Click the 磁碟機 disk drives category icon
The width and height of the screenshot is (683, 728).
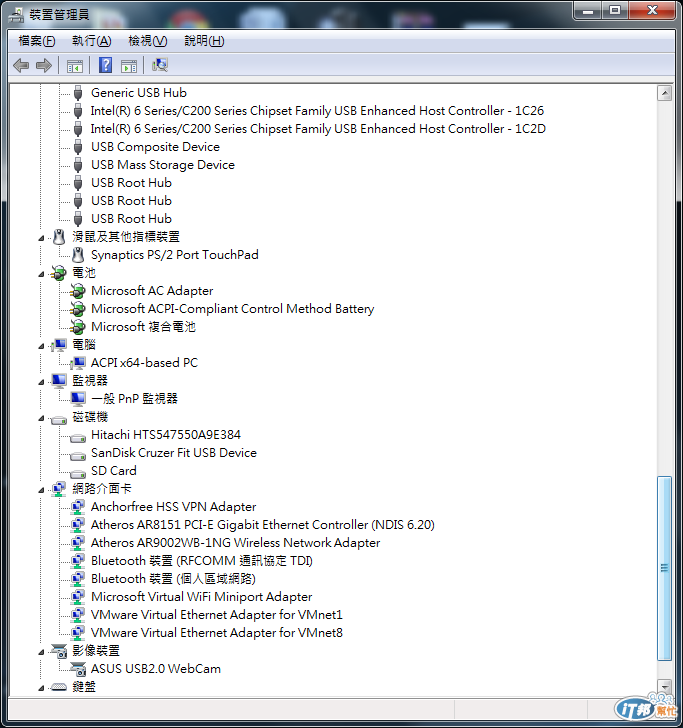tap(59, 419)
